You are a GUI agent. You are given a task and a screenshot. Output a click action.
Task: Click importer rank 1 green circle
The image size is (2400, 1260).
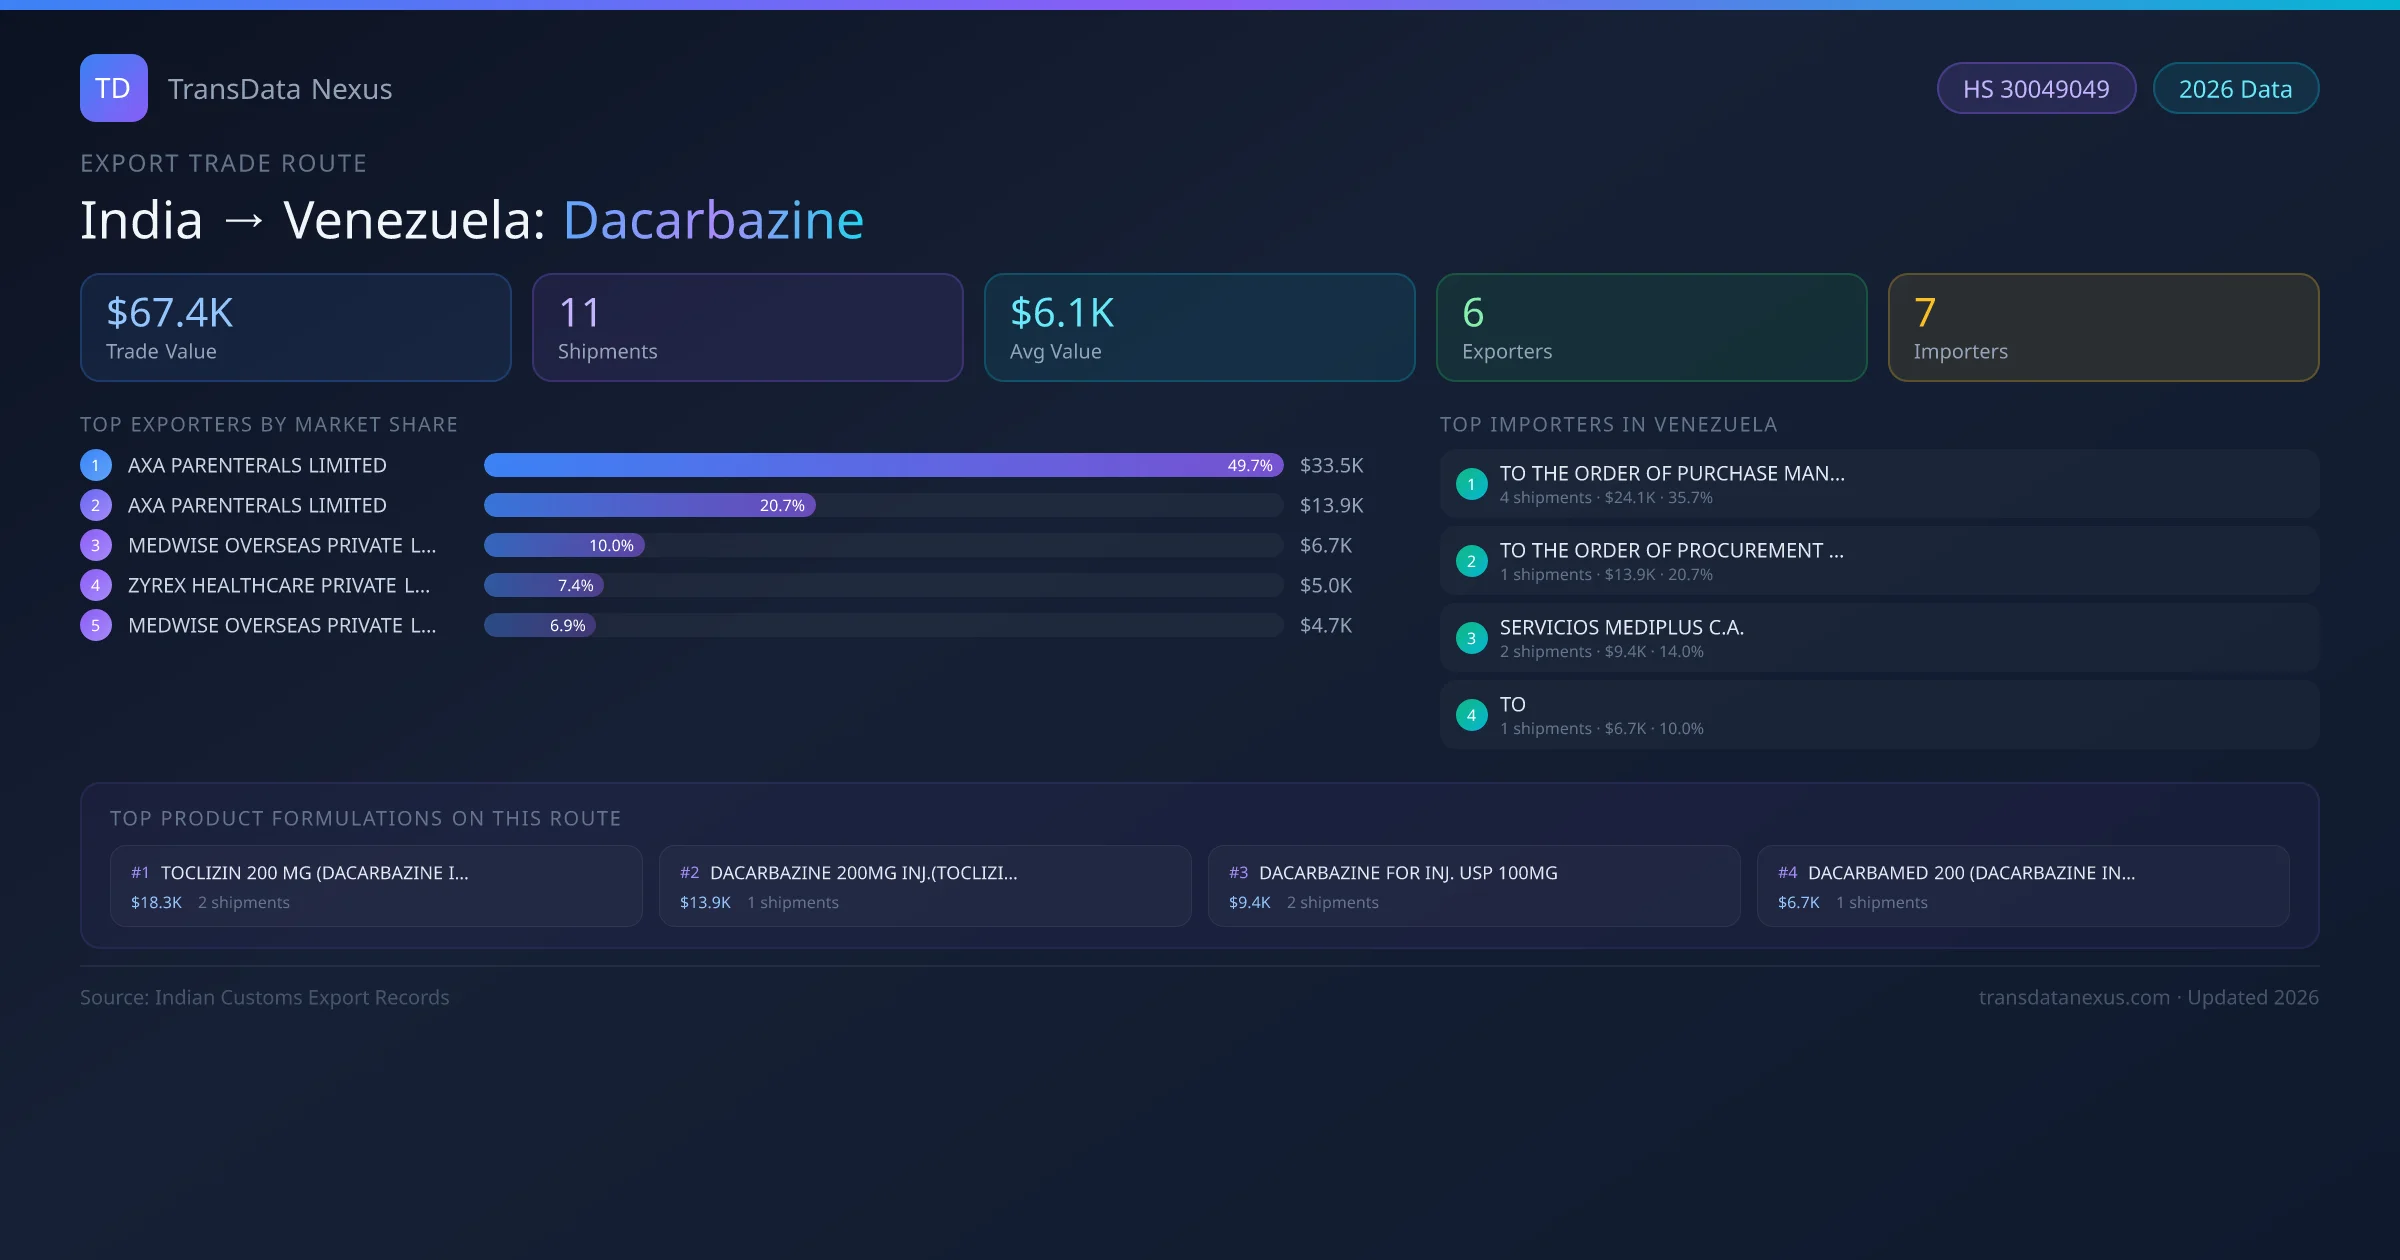[x=1471, y=484]
